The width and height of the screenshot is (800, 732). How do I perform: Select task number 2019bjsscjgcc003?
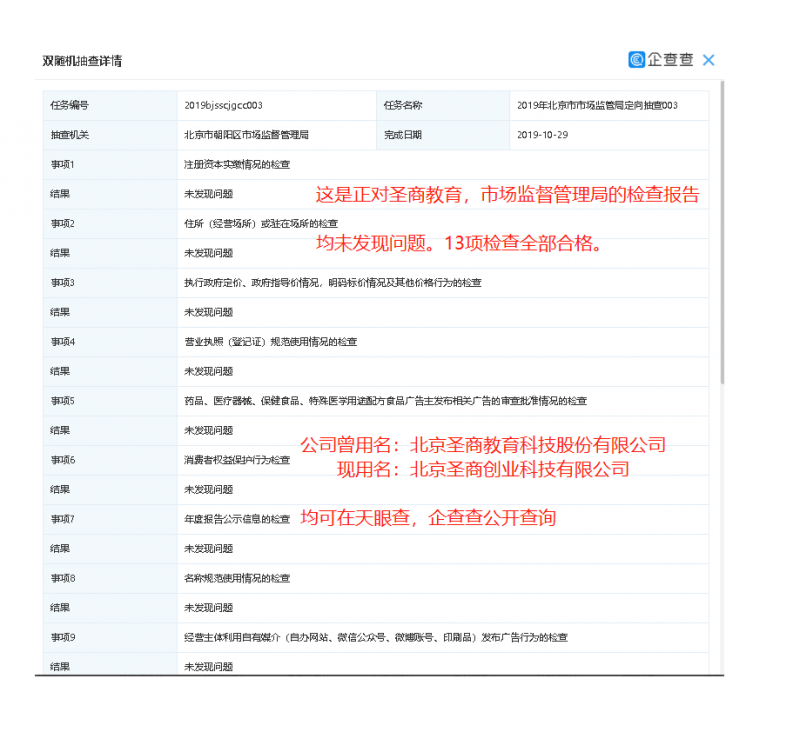(223, 106)
